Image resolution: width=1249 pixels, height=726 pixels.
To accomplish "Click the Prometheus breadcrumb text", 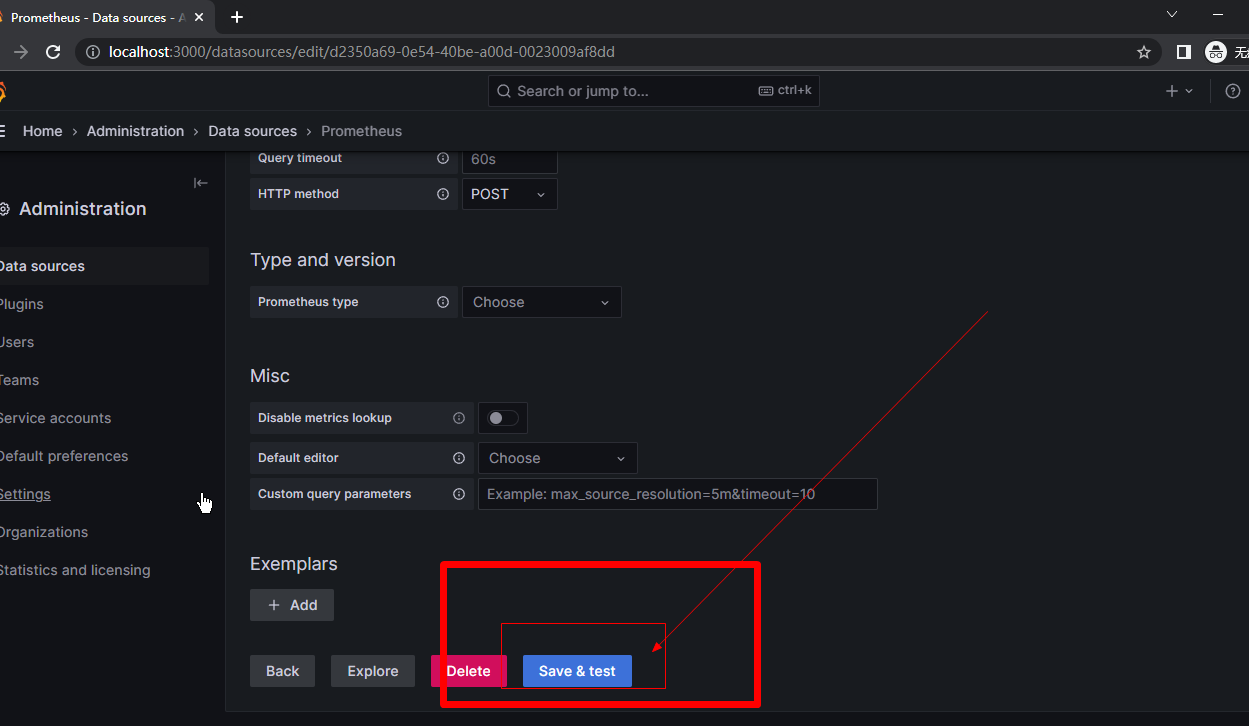I will pos(362,131).
